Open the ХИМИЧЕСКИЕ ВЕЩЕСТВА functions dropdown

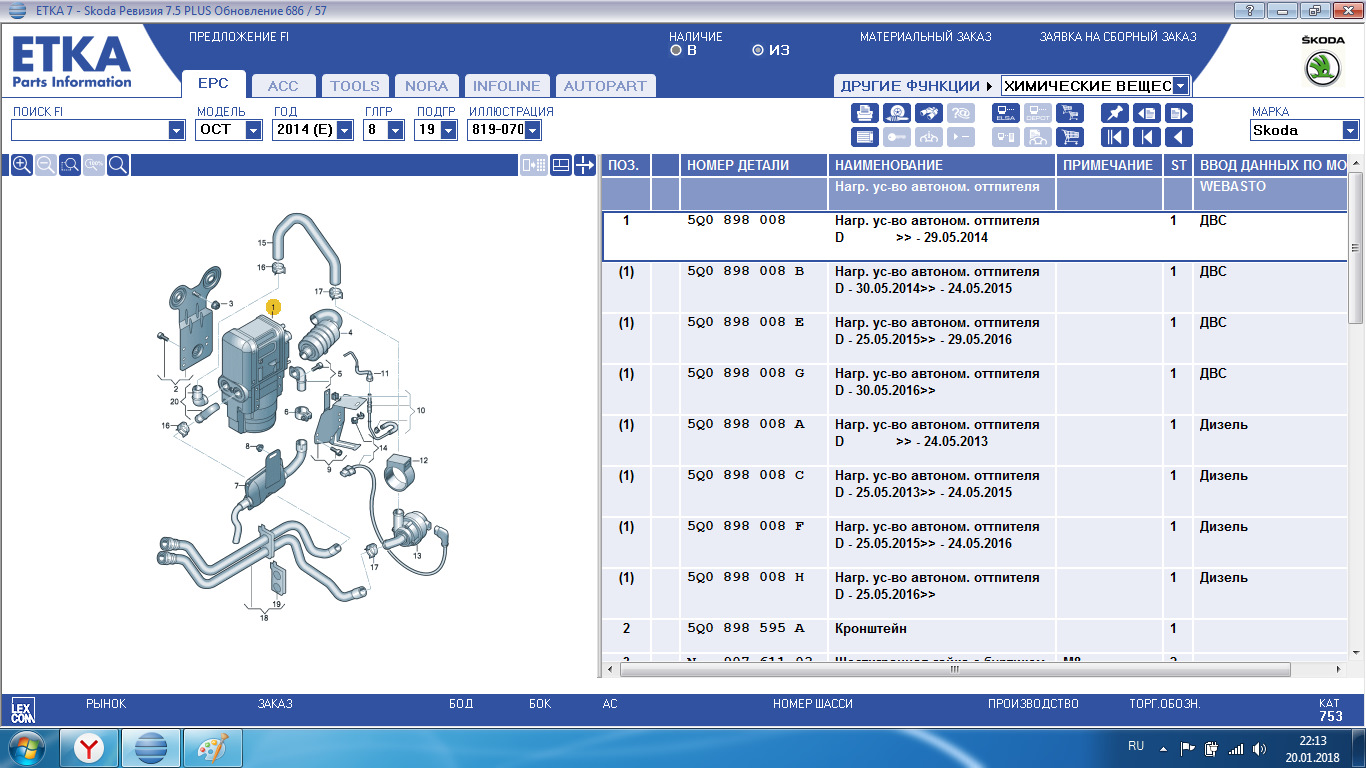1181,86
